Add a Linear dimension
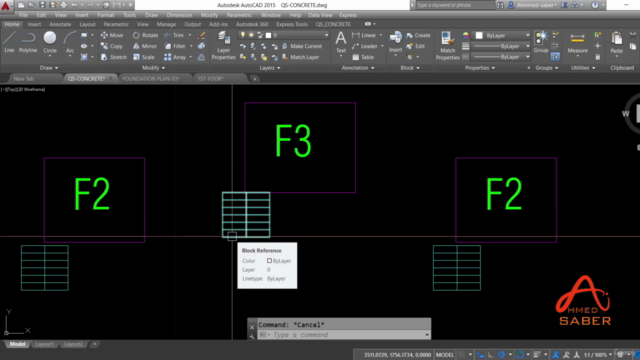 point(364,36)
